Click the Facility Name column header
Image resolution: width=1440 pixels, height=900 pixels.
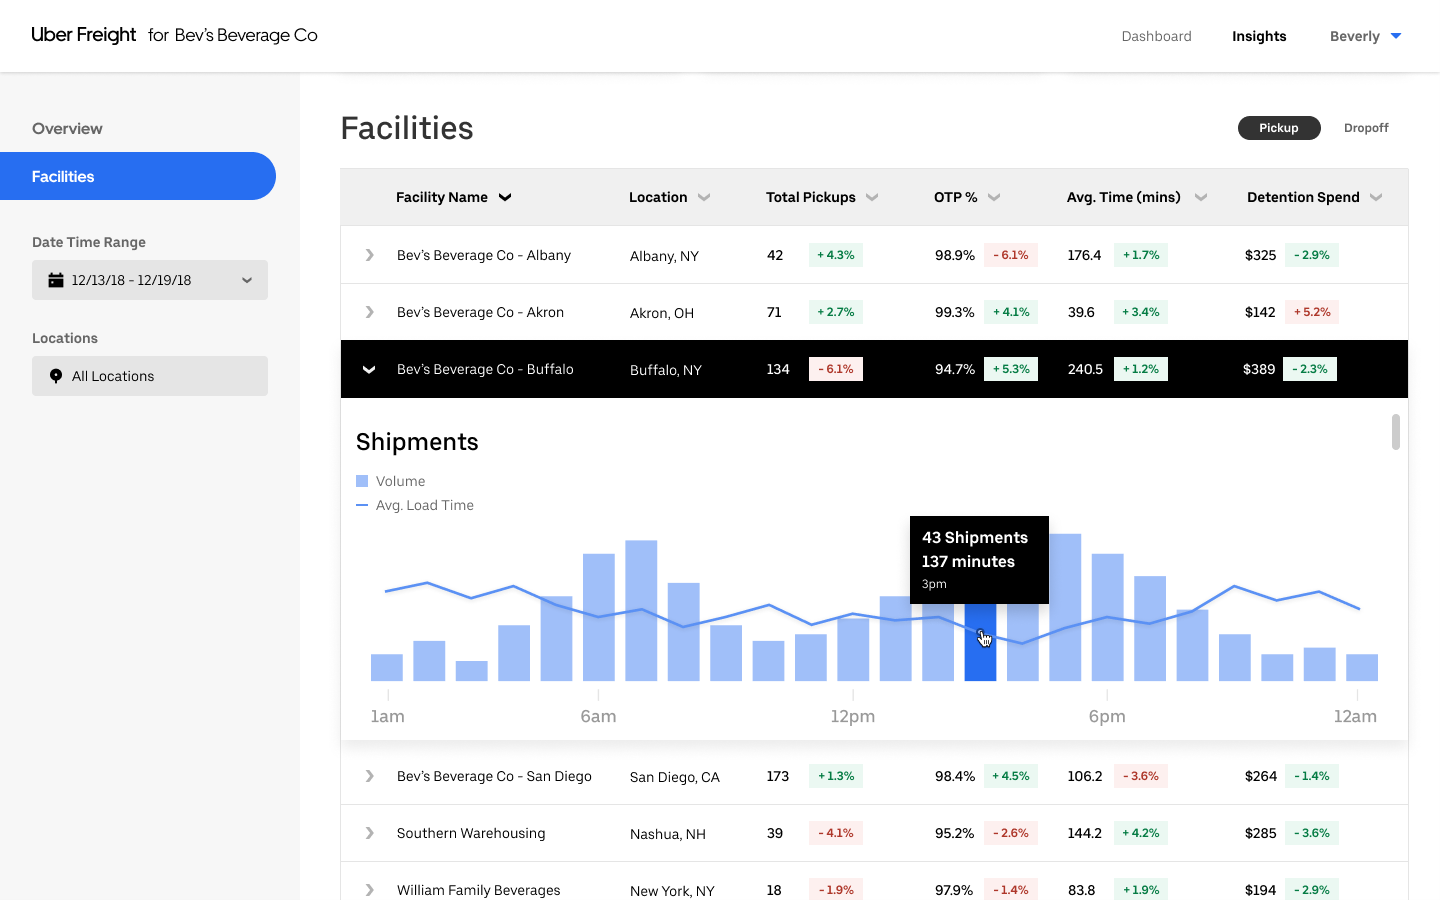click(442, 197)
